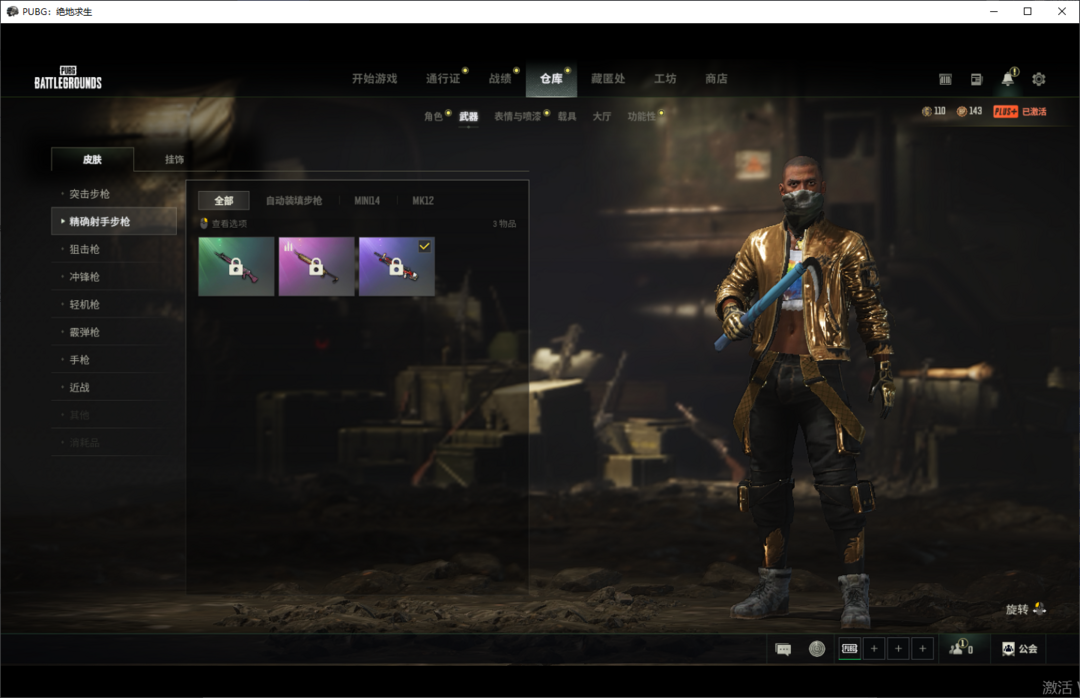
Task: Choose the 近战 category
Action: [x=114, y=387]
